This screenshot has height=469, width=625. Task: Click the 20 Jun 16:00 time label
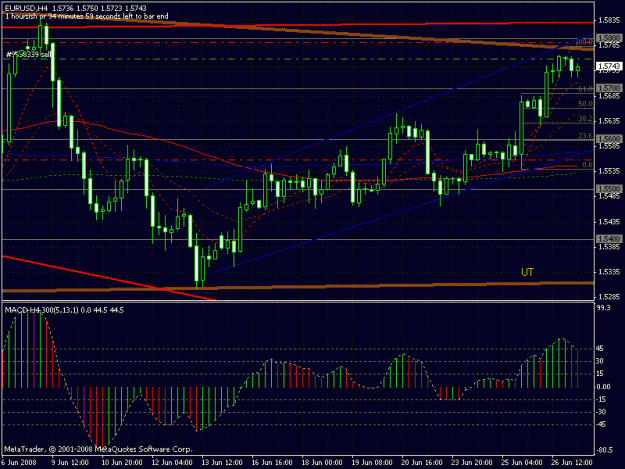pyautogui.click(x=422, y=463)
